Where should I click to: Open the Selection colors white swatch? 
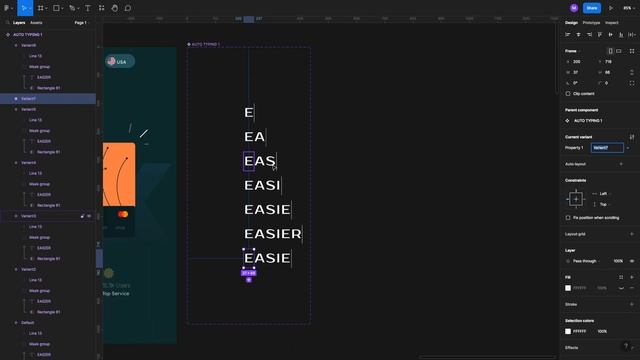[568, 331]
